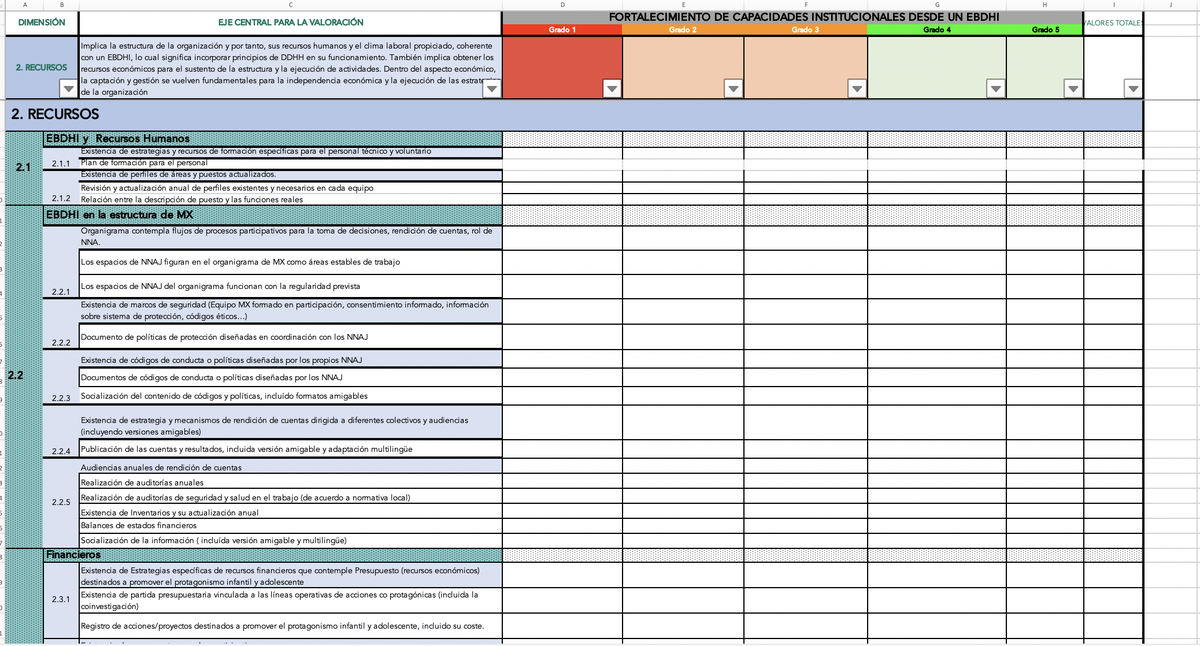Screen dimensions: 1200x646
Task: Select Socialización del contenido de códigos y políticas
Action: 290,397
